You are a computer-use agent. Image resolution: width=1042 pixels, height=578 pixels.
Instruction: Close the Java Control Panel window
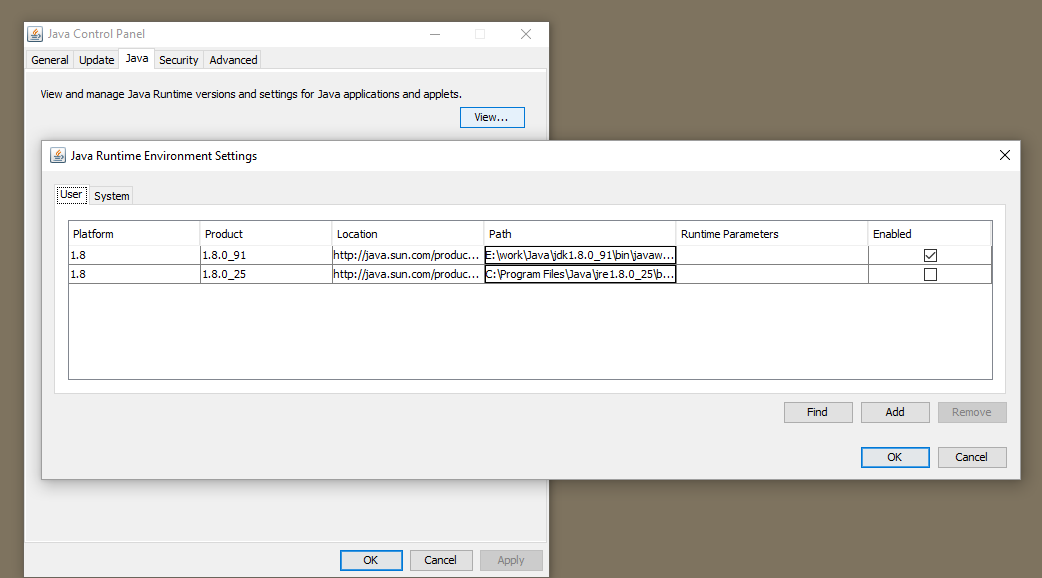526,34
